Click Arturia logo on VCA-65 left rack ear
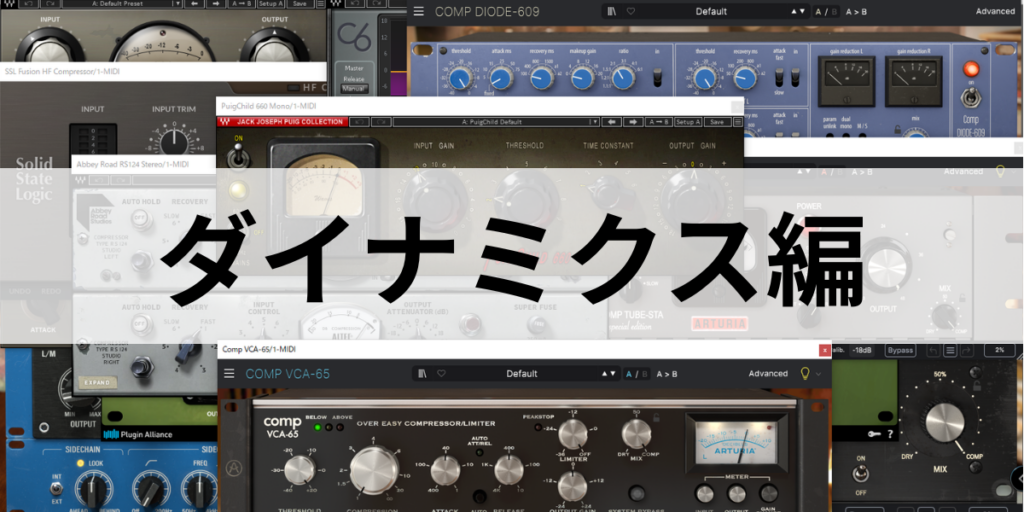Image resolution: width=1024 pixels, height=512 pixels. click(232, 468)
